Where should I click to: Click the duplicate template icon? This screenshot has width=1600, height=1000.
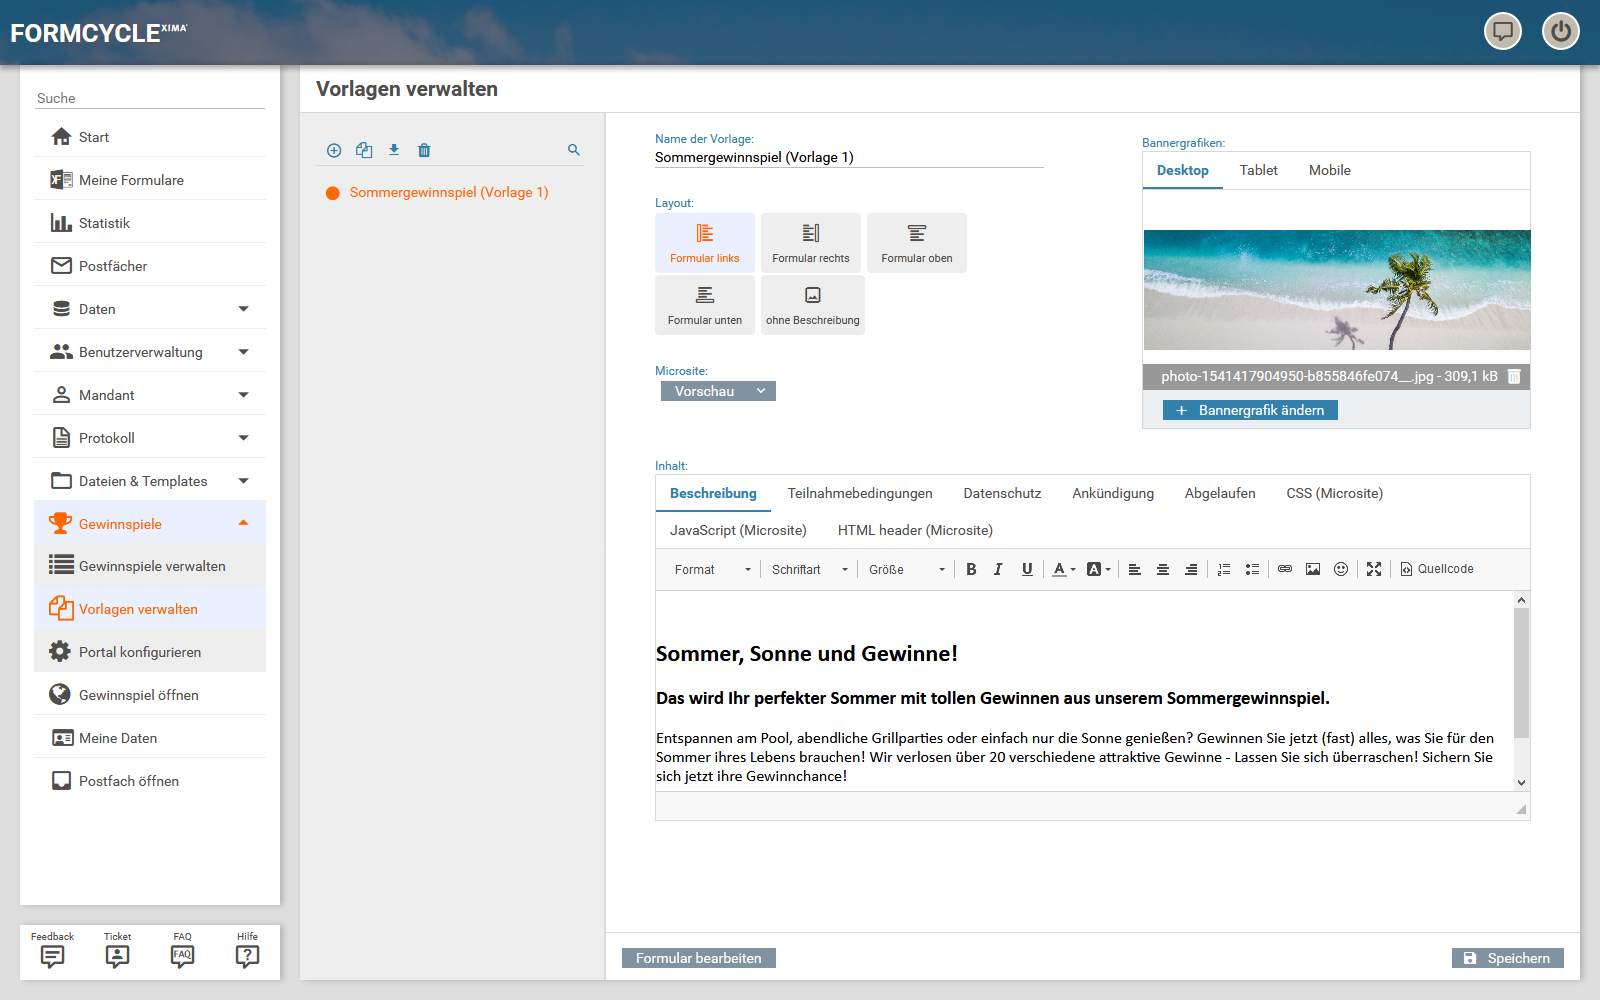click(364, 150)
